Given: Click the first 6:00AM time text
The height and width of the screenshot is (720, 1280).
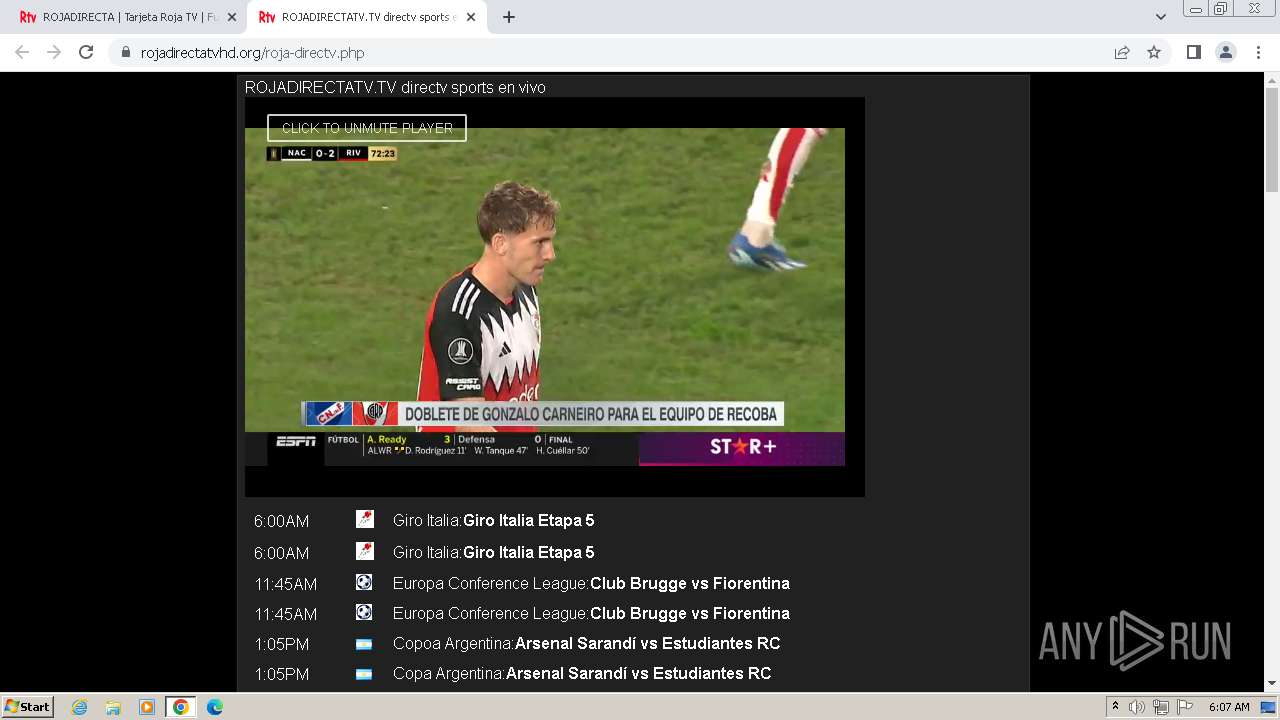Looking at the screenshot, I should point(281,521).
